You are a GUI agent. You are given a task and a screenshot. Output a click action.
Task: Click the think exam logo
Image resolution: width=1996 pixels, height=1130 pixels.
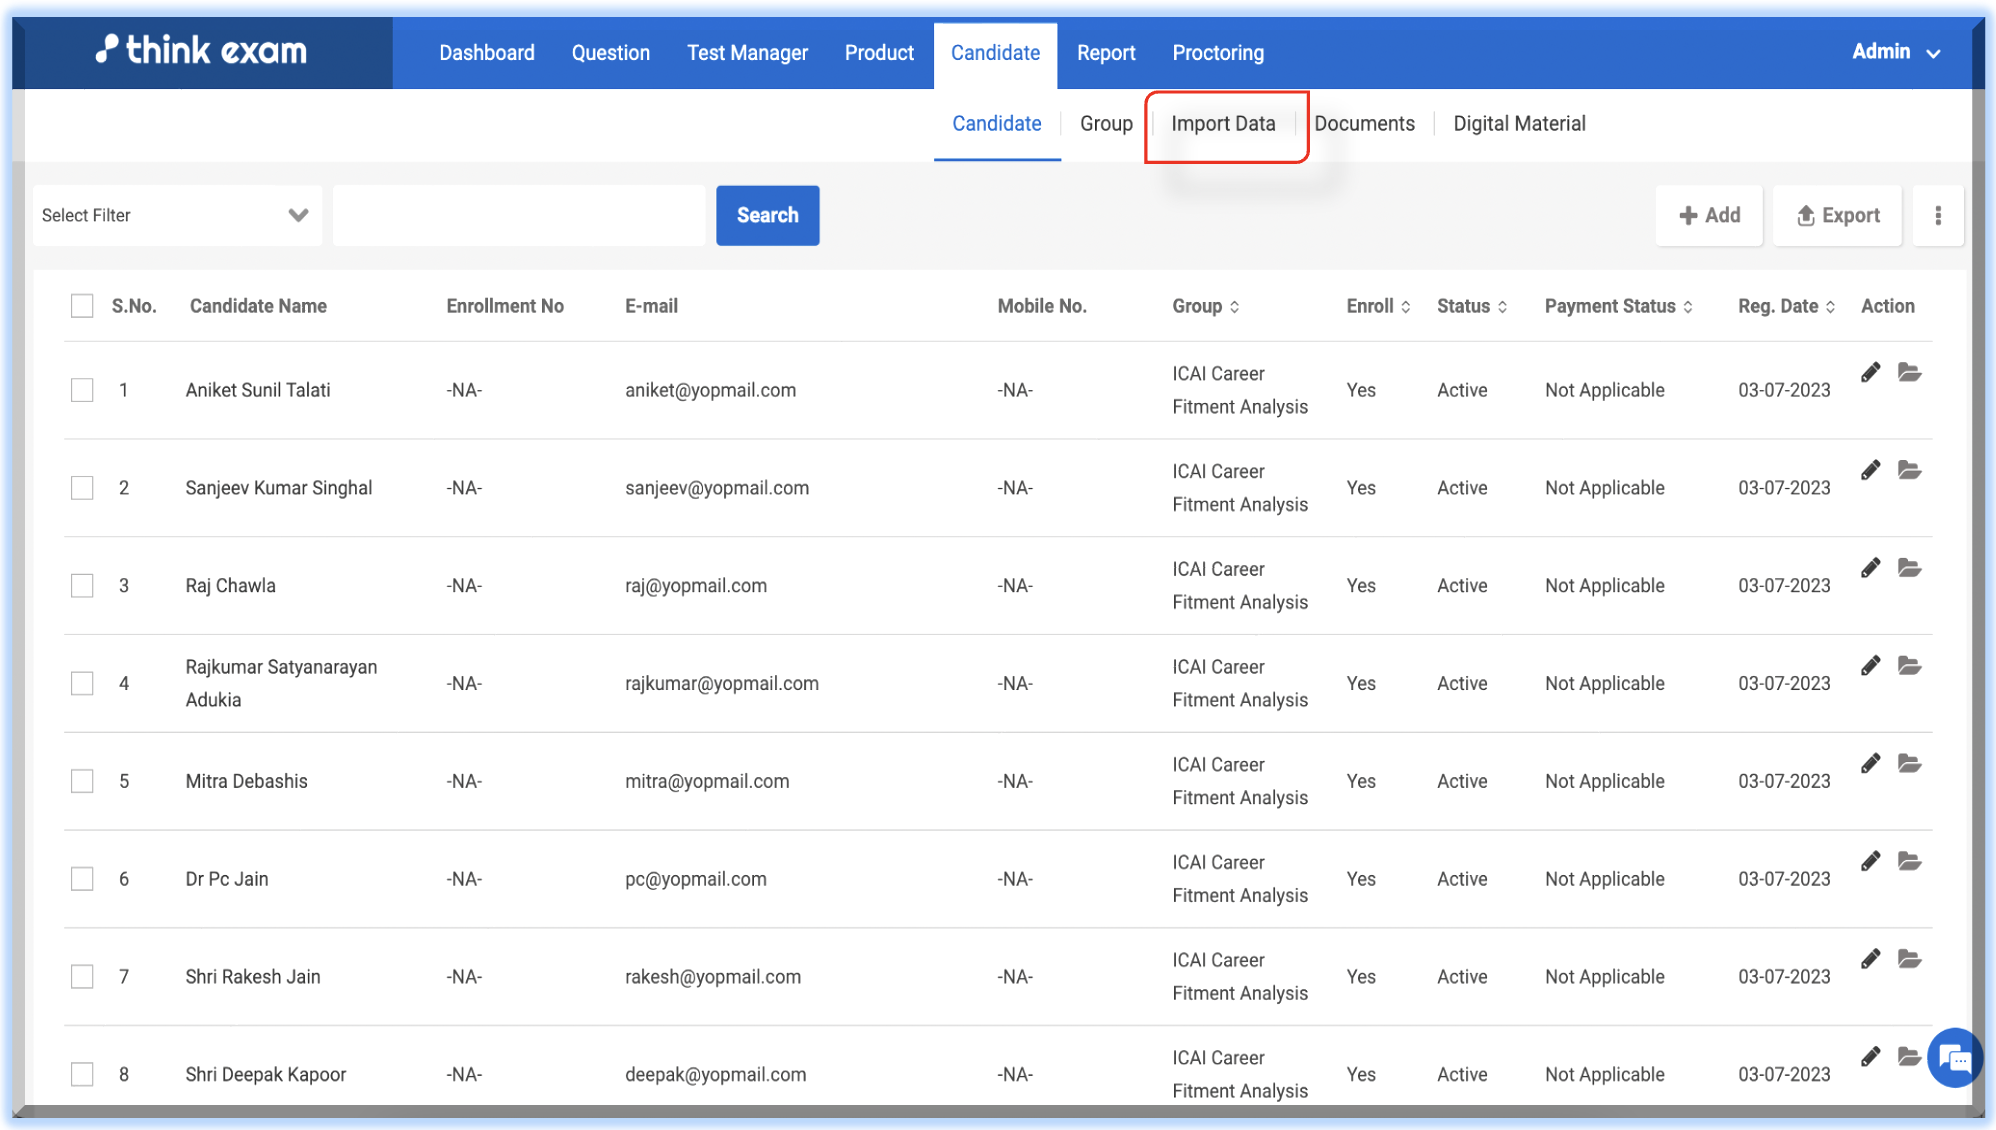(201, 50)
